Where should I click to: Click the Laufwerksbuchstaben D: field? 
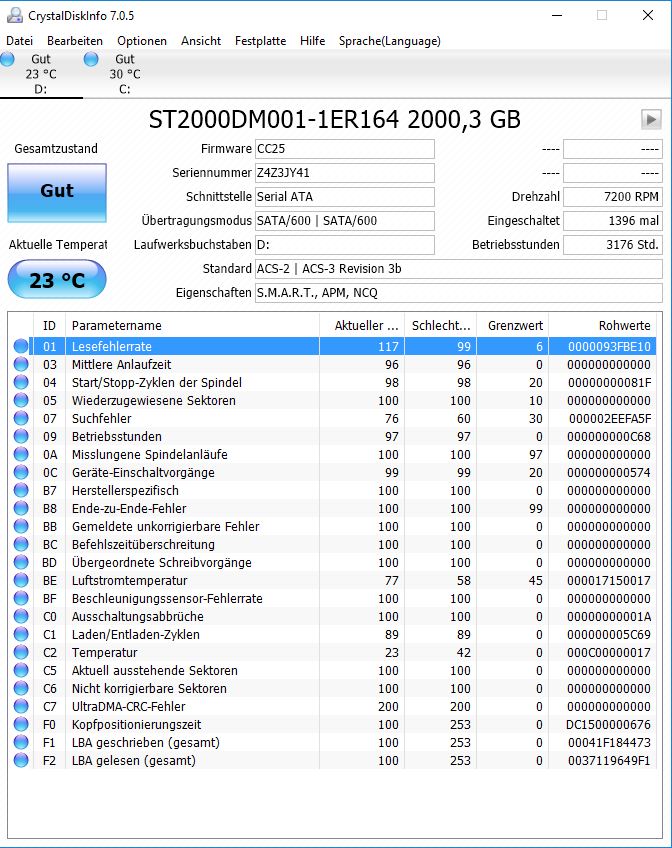344,244
